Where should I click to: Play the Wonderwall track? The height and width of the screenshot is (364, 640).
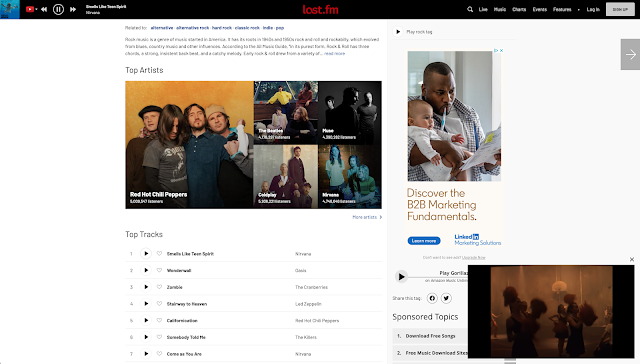pyautogui.click(x=146, y=270)
